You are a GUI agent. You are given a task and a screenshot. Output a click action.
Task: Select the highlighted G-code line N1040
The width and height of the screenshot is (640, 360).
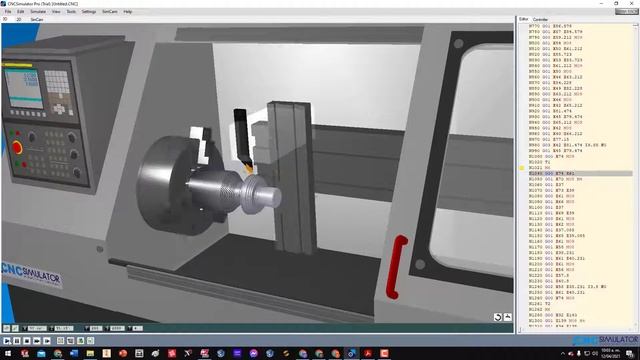(580, 173)
